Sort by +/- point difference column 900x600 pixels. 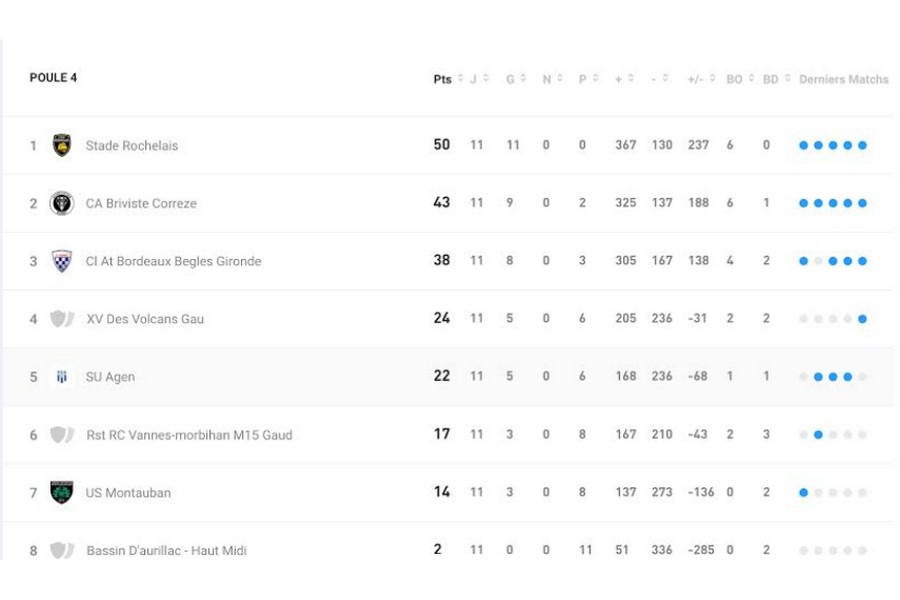coord(696,79)
